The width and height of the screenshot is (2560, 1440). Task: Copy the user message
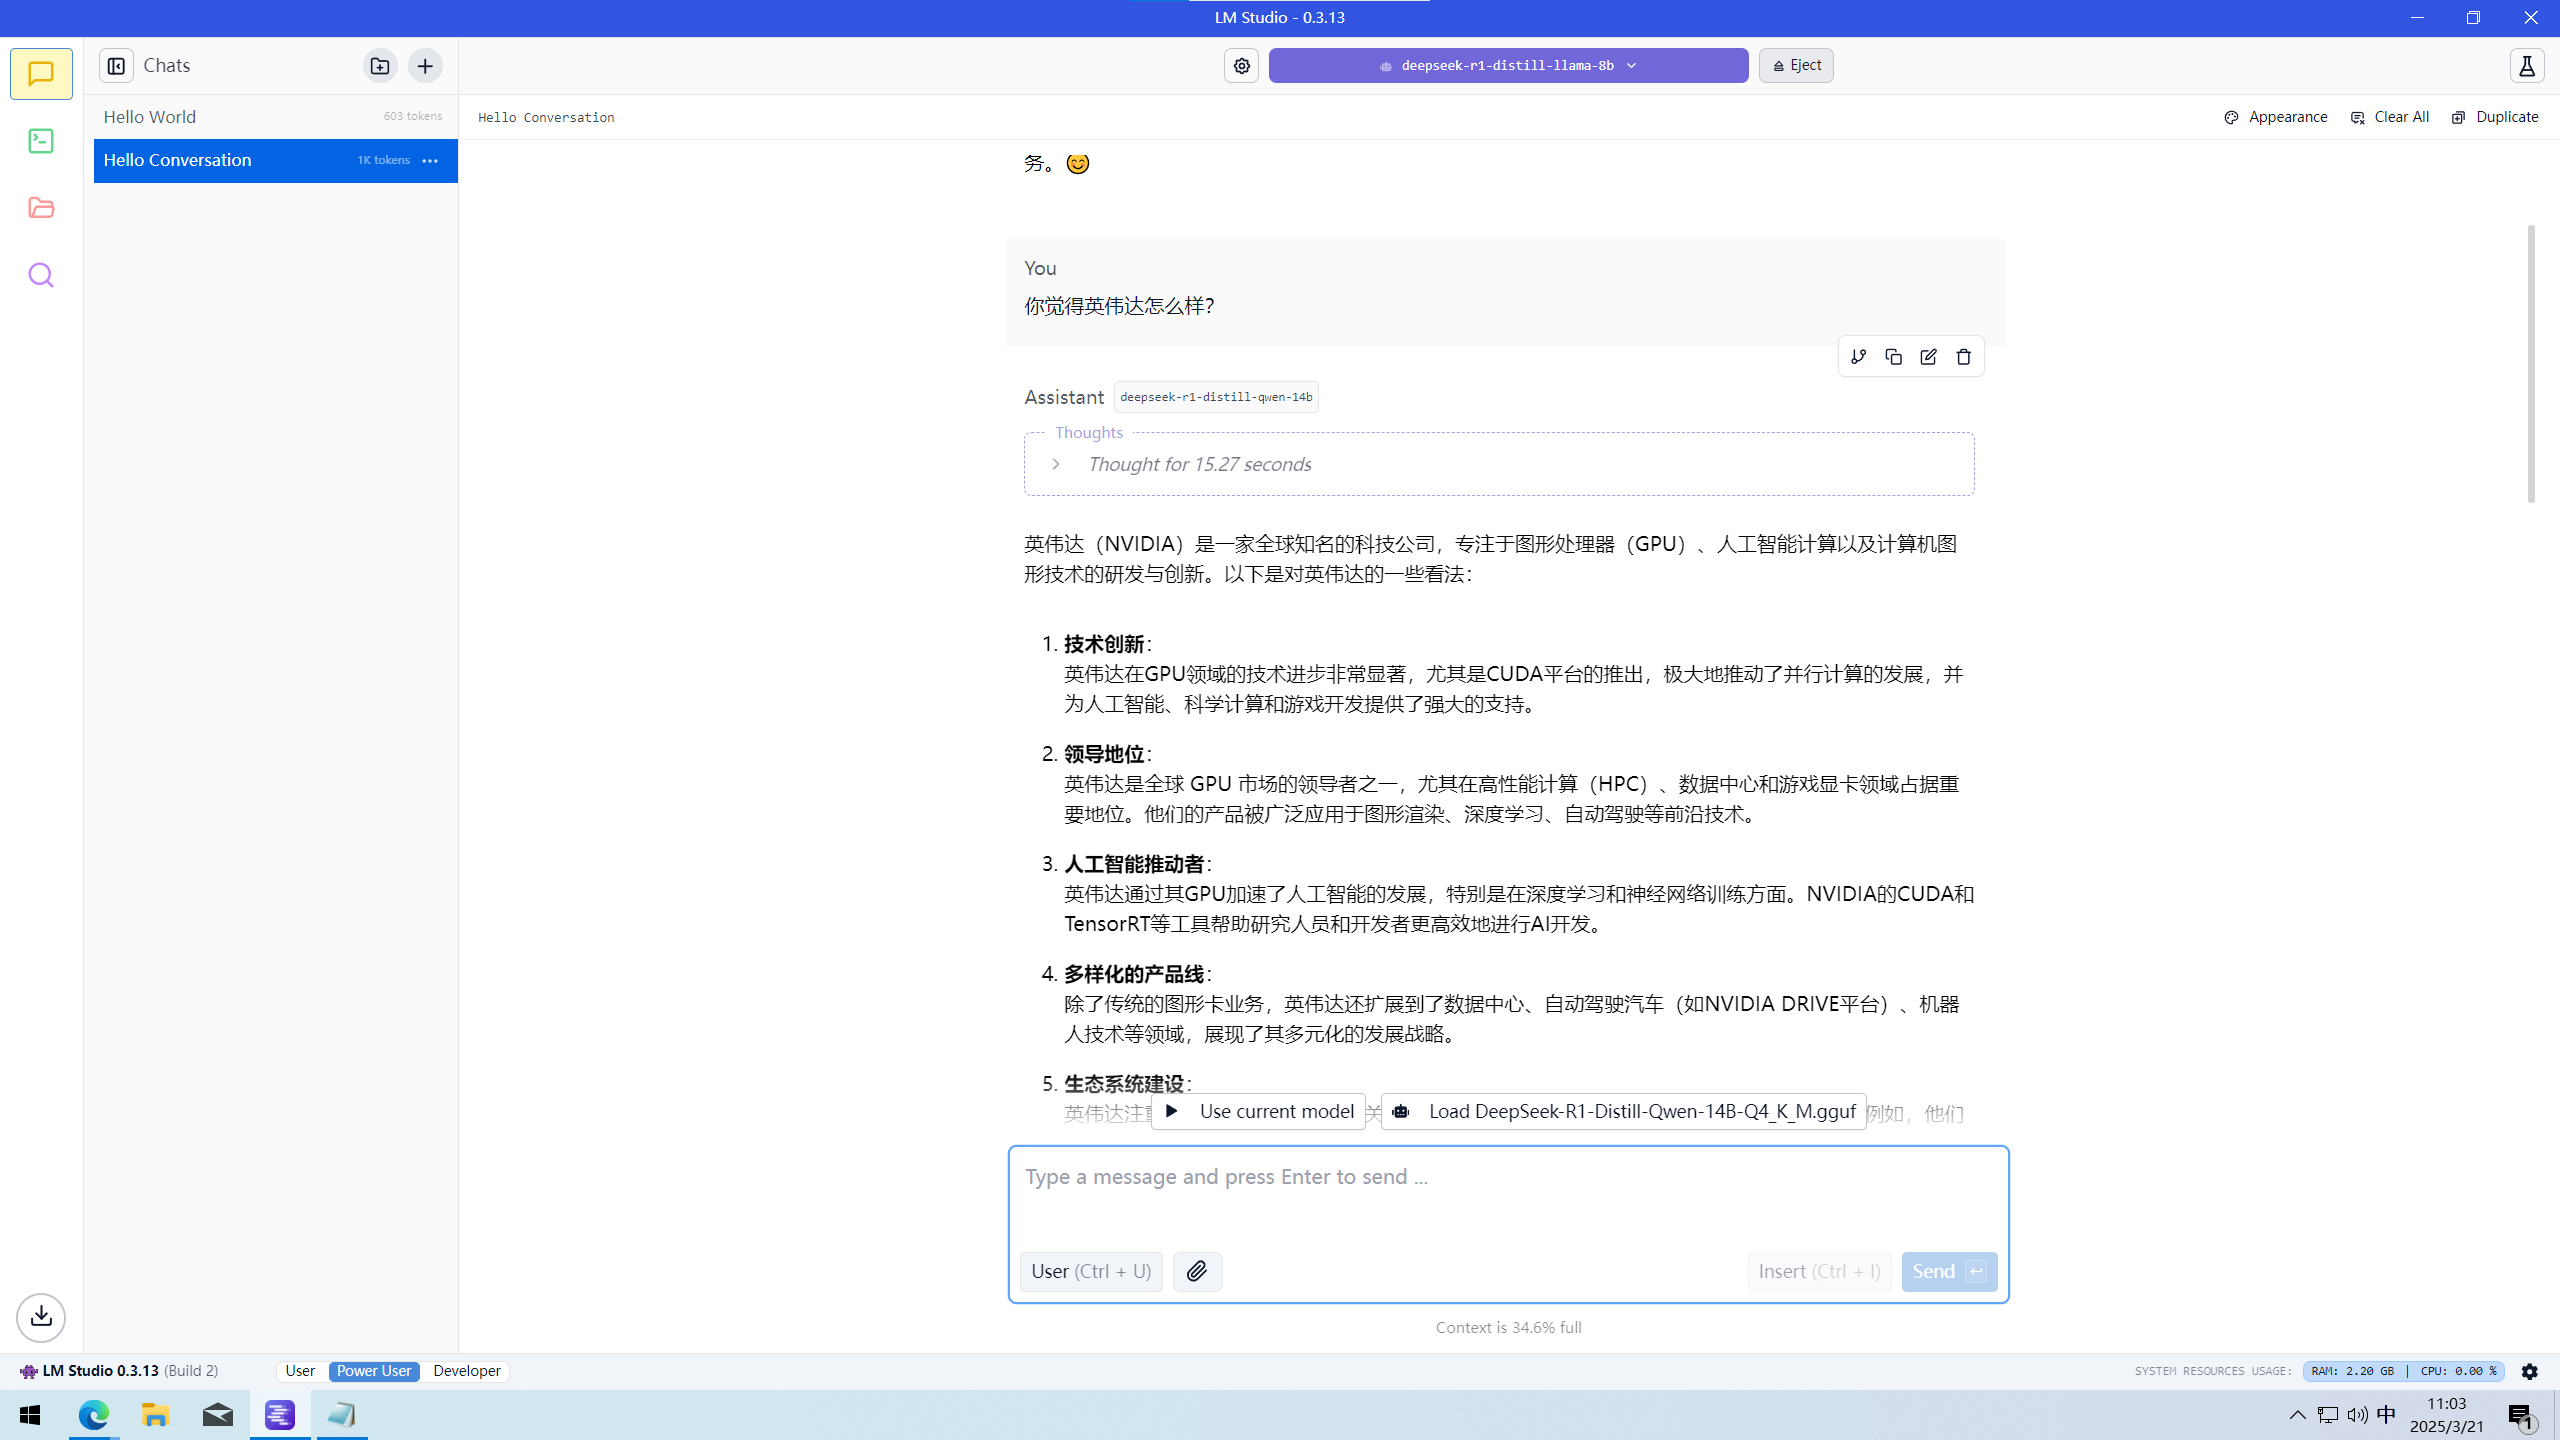[1893, 357]
